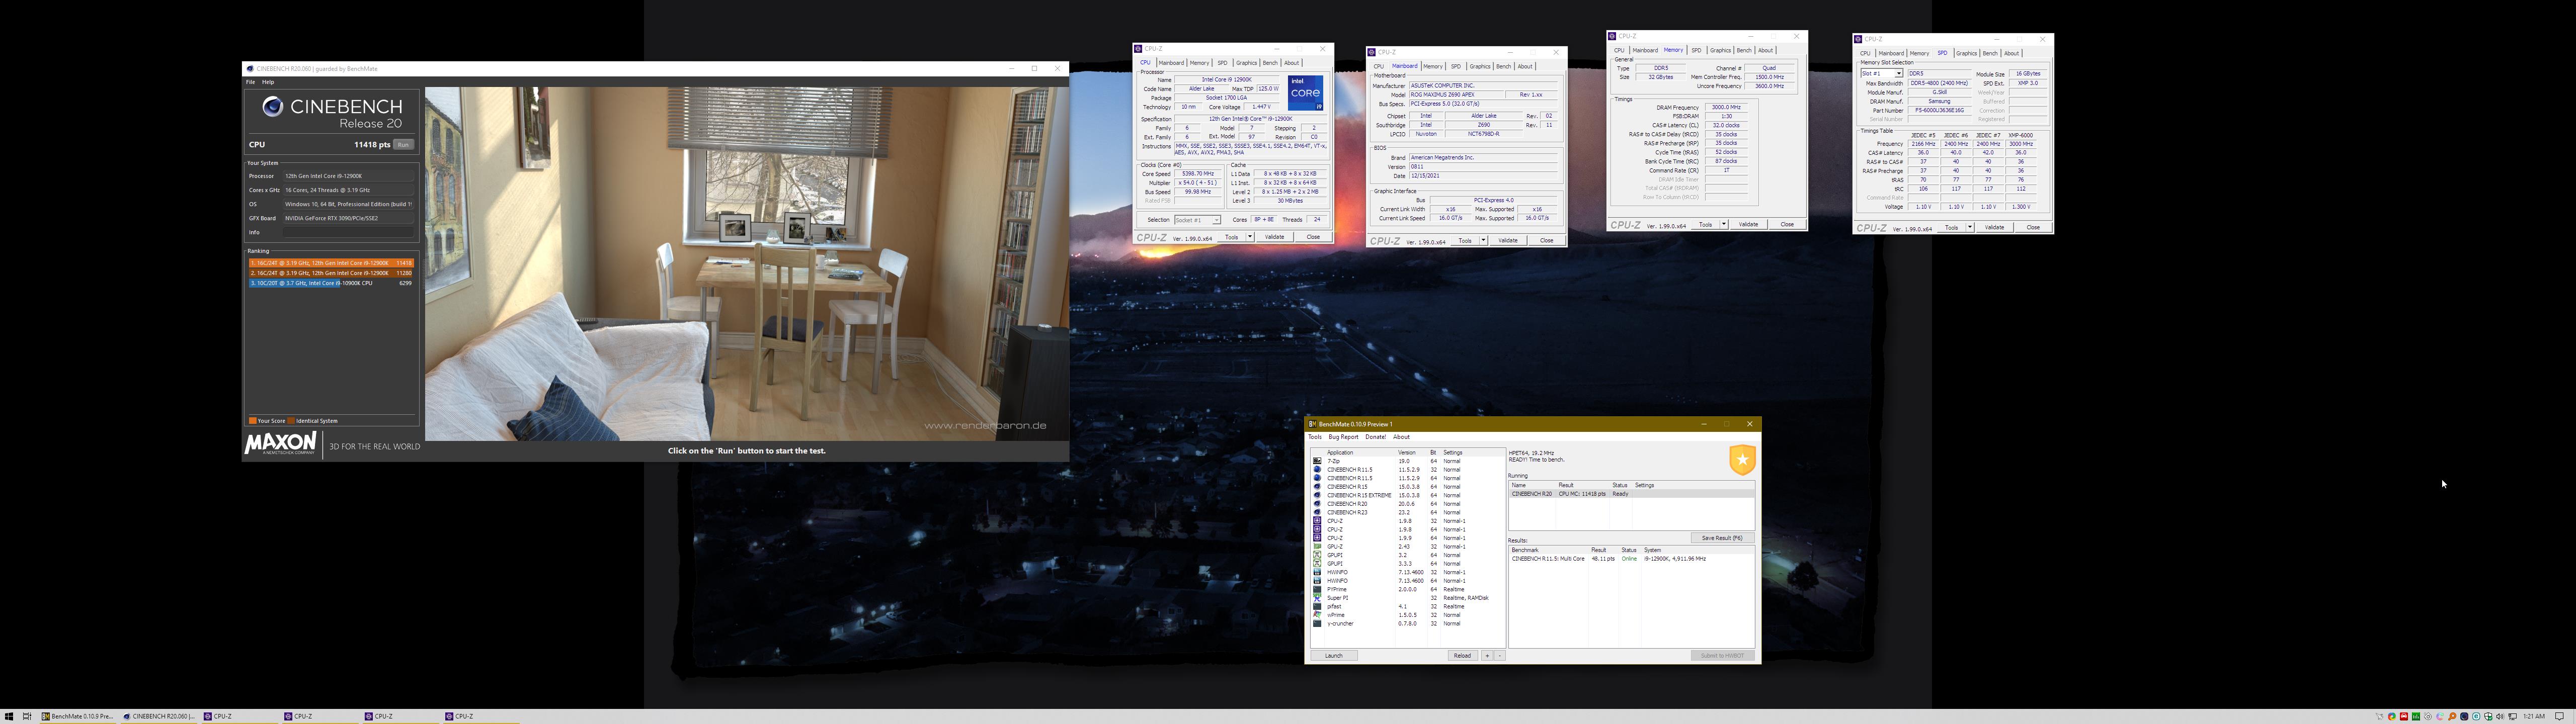Open the Help menu in Cinebench
The width and height of the screenshot is (2576, 724).
(x=268, y=82)
